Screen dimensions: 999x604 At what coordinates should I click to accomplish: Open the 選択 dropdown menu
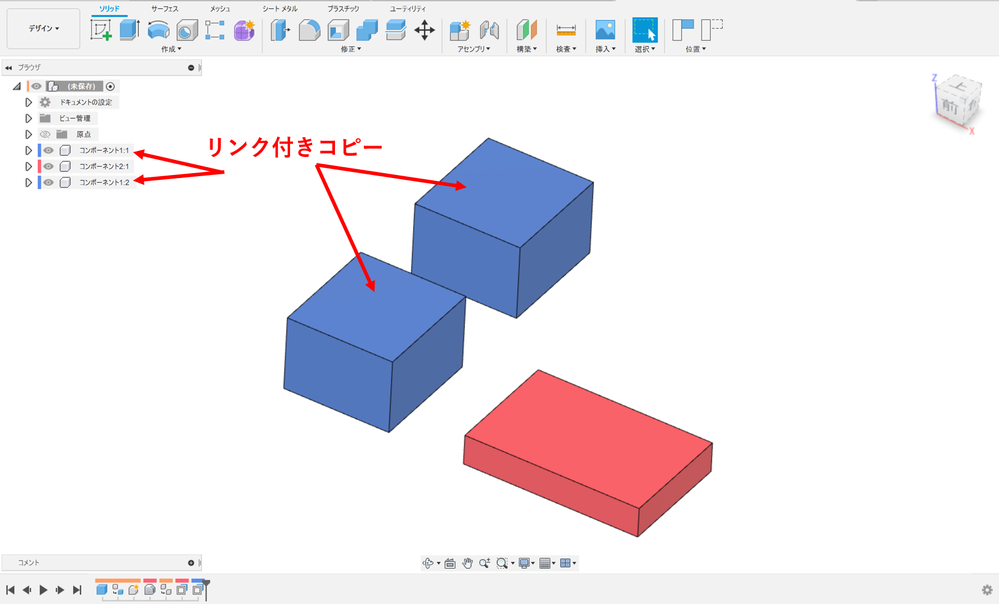644,49
